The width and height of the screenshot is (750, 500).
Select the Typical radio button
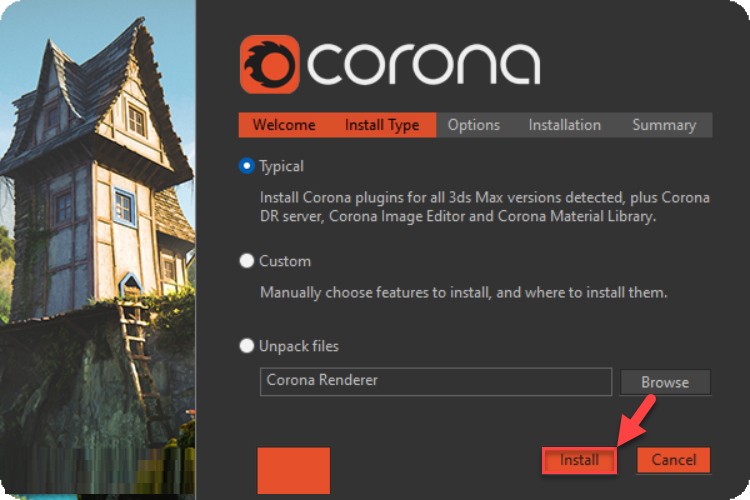coord(247,167)
